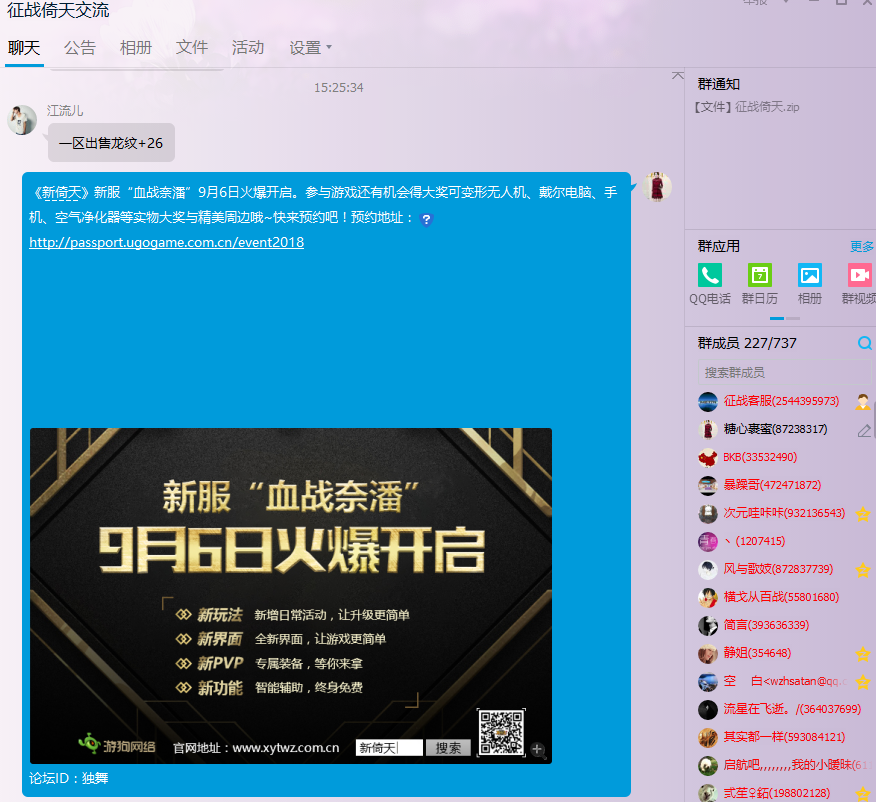Viewport: 876px width, 802px height.
Task: Click inside the 搜索群成员 search field
Action: [784, 373]
